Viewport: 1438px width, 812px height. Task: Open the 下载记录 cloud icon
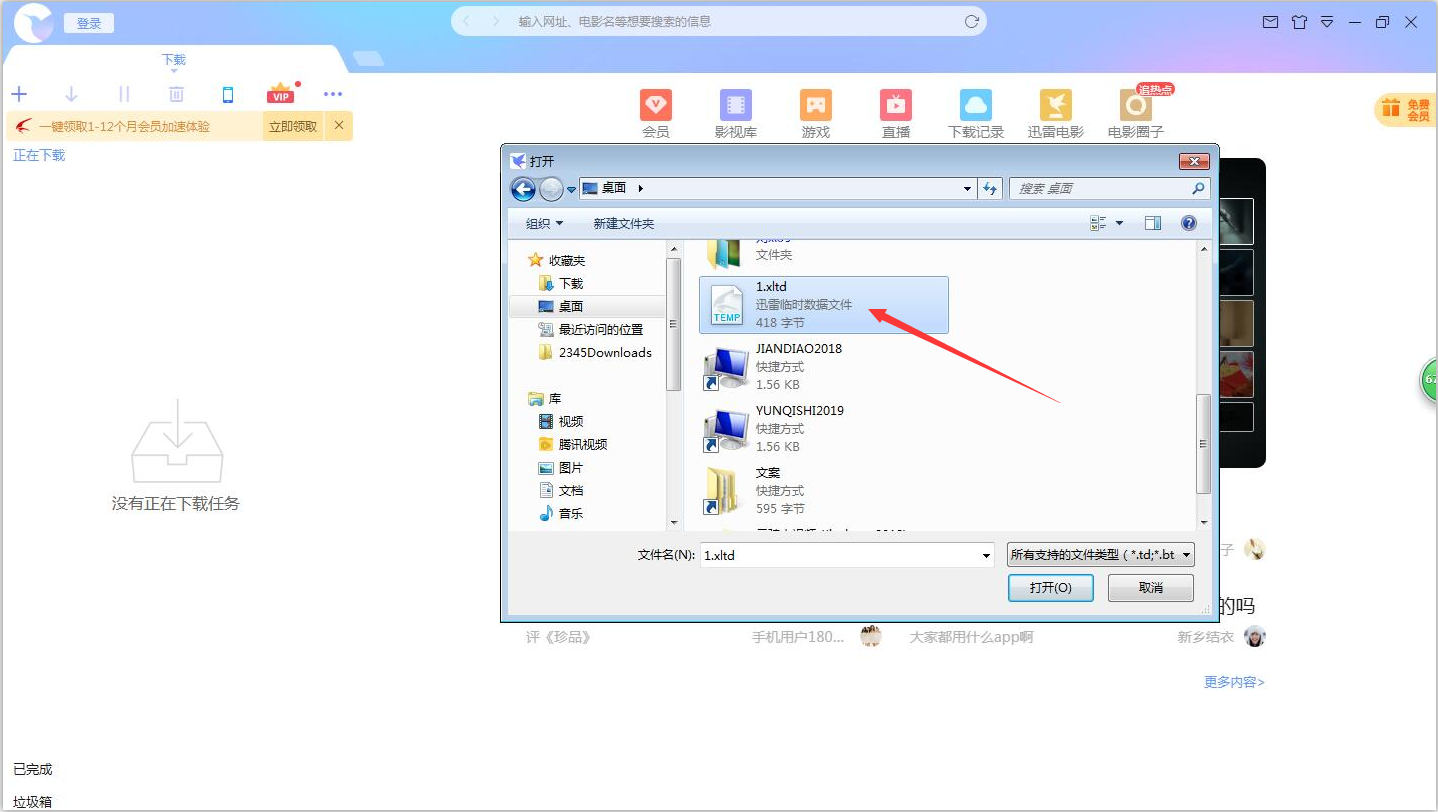976,105
